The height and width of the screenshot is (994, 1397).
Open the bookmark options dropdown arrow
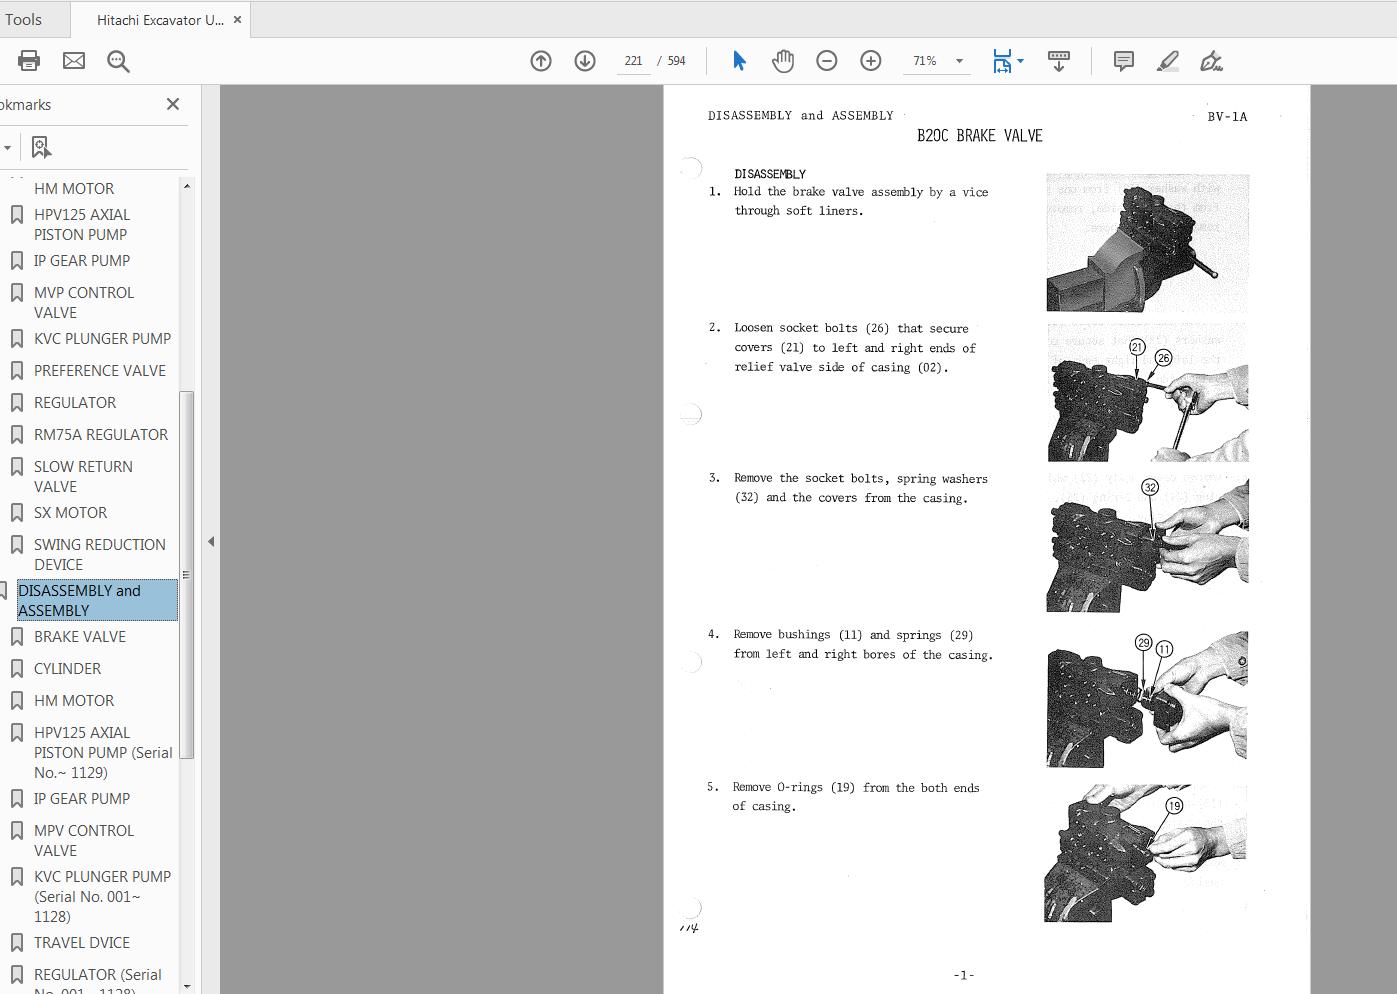pyautogui.click(x=9, y=147)
